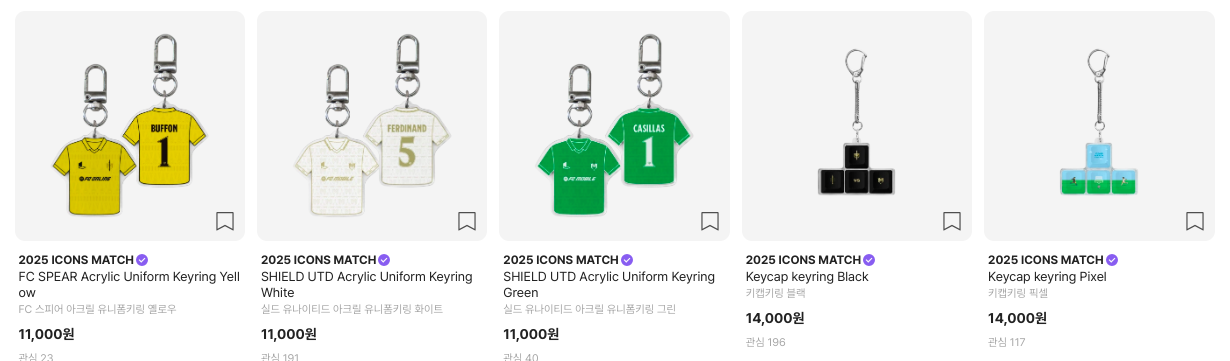
Task: Open SHIELD UTD Acrylic Uniform Keyring White title
Action: (366, 285)
